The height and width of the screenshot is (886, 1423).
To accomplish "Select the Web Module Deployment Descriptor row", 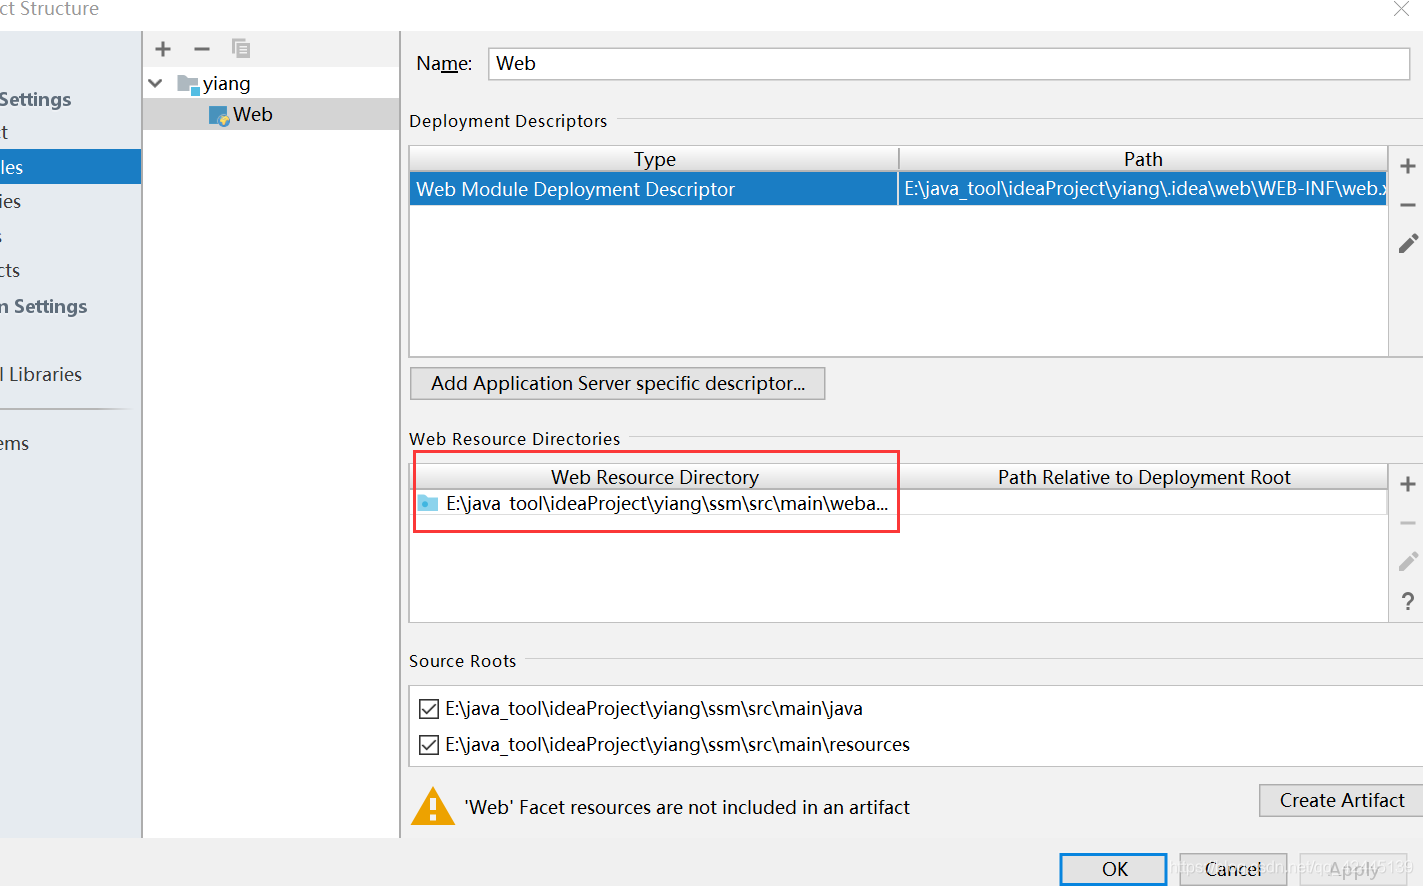I will tap(898, 189).
